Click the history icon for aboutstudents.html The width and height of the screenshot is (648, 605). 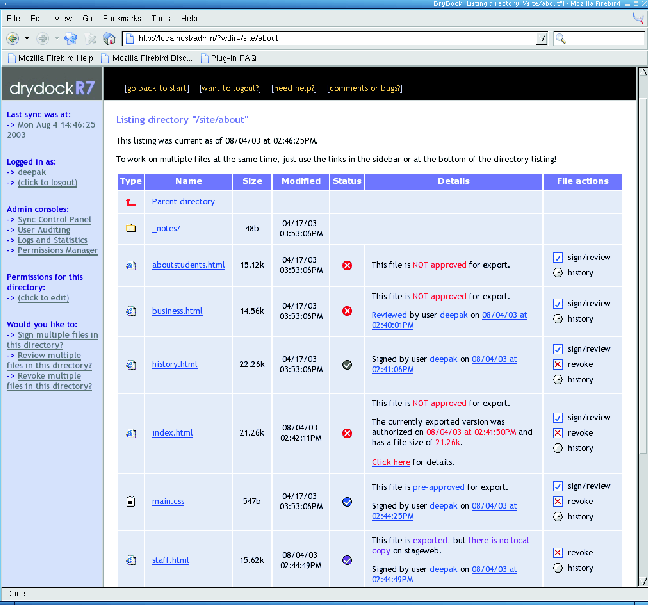click(x=557, y=272)
